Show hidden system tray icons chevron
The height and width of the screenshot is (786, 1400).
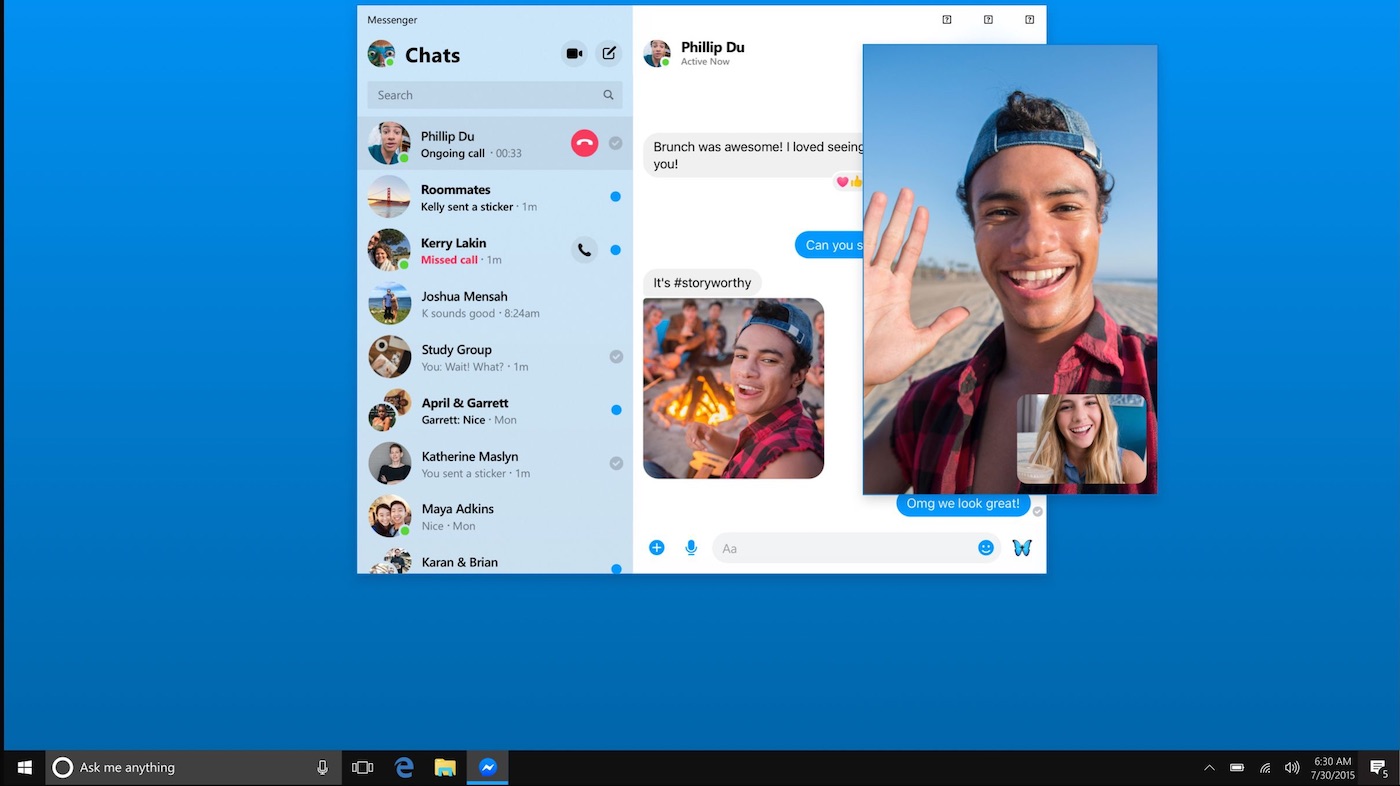(x=1209, y=768)
